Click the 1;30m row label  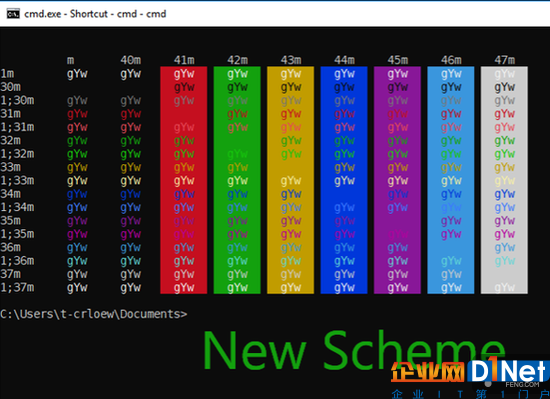coord(17,101)
